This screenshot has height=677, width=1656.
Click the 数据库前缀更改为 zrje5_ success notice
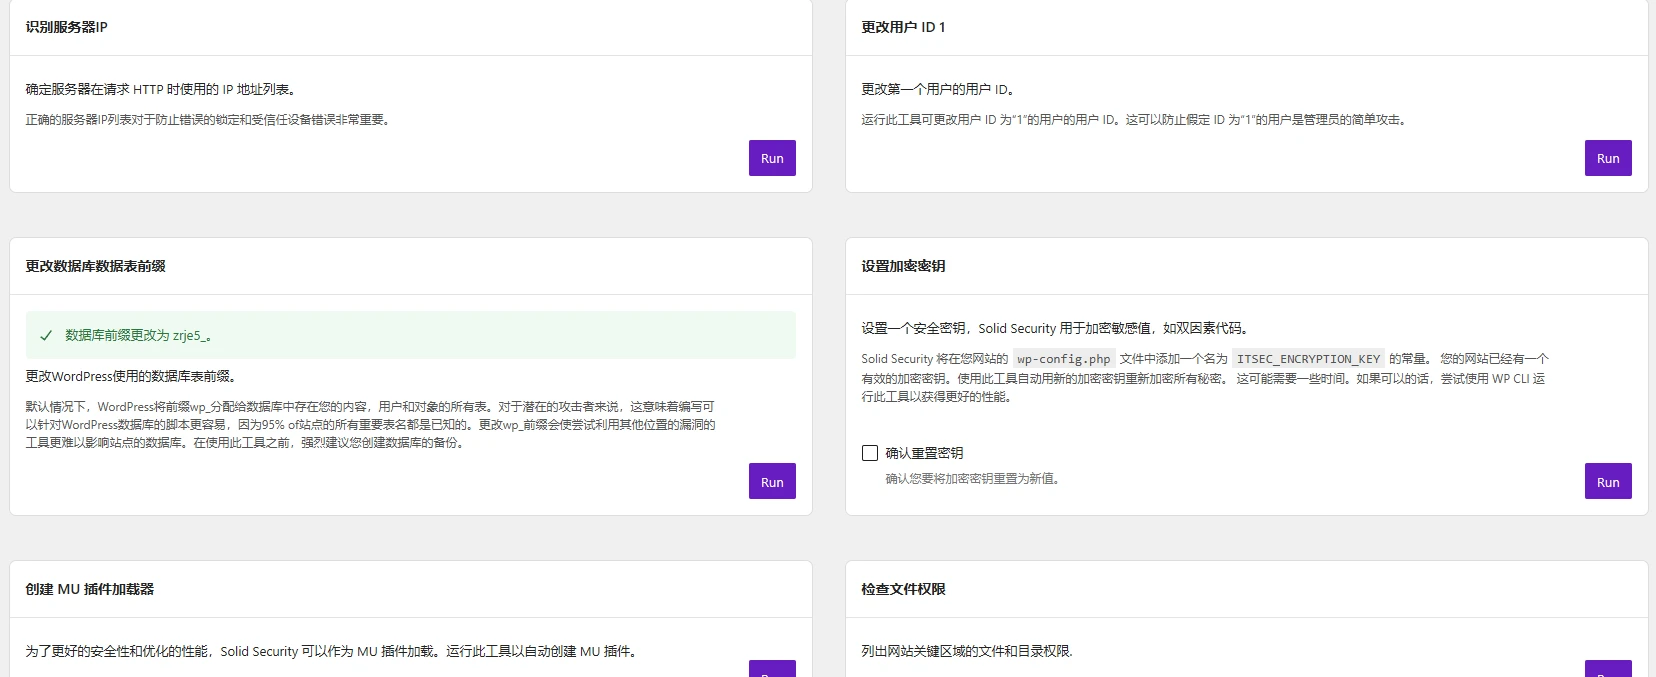point(410,335)
